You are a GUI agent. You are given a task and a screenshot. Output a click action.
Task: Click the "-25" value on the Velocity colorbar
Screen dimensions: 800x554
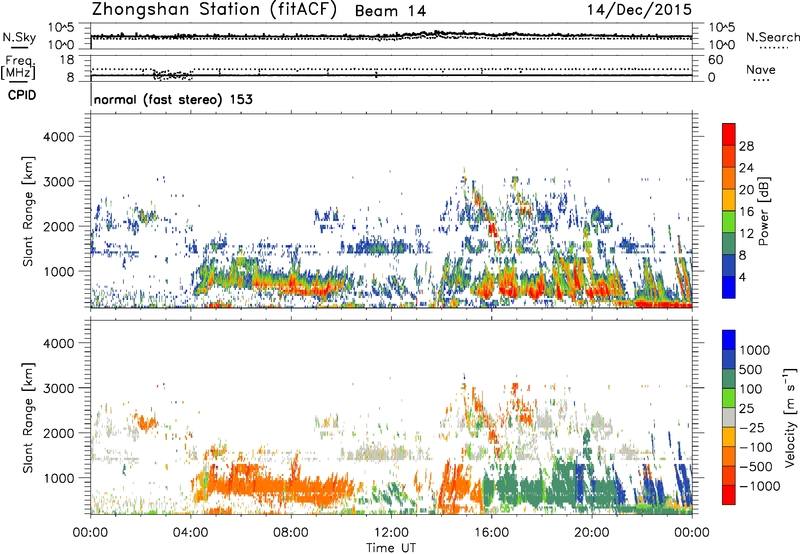pos(751,428)
